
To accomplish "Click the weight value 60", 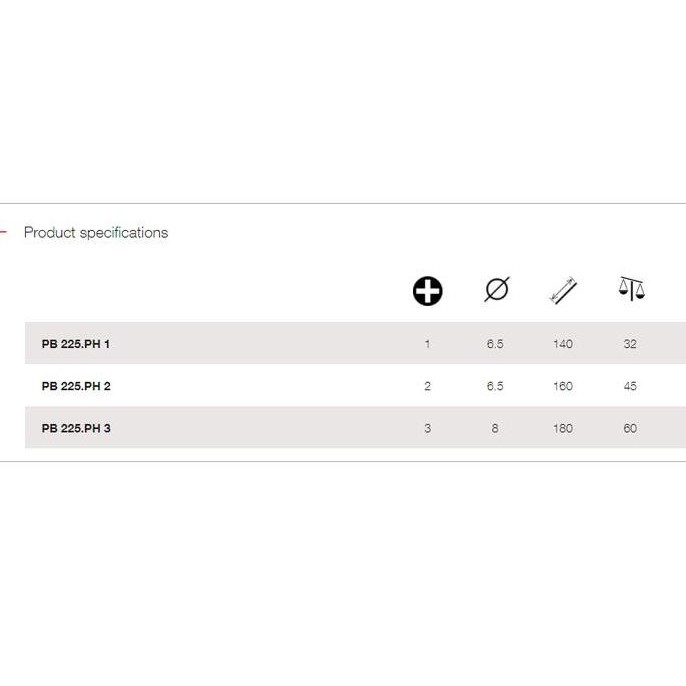I will click(x=630, y=428).
